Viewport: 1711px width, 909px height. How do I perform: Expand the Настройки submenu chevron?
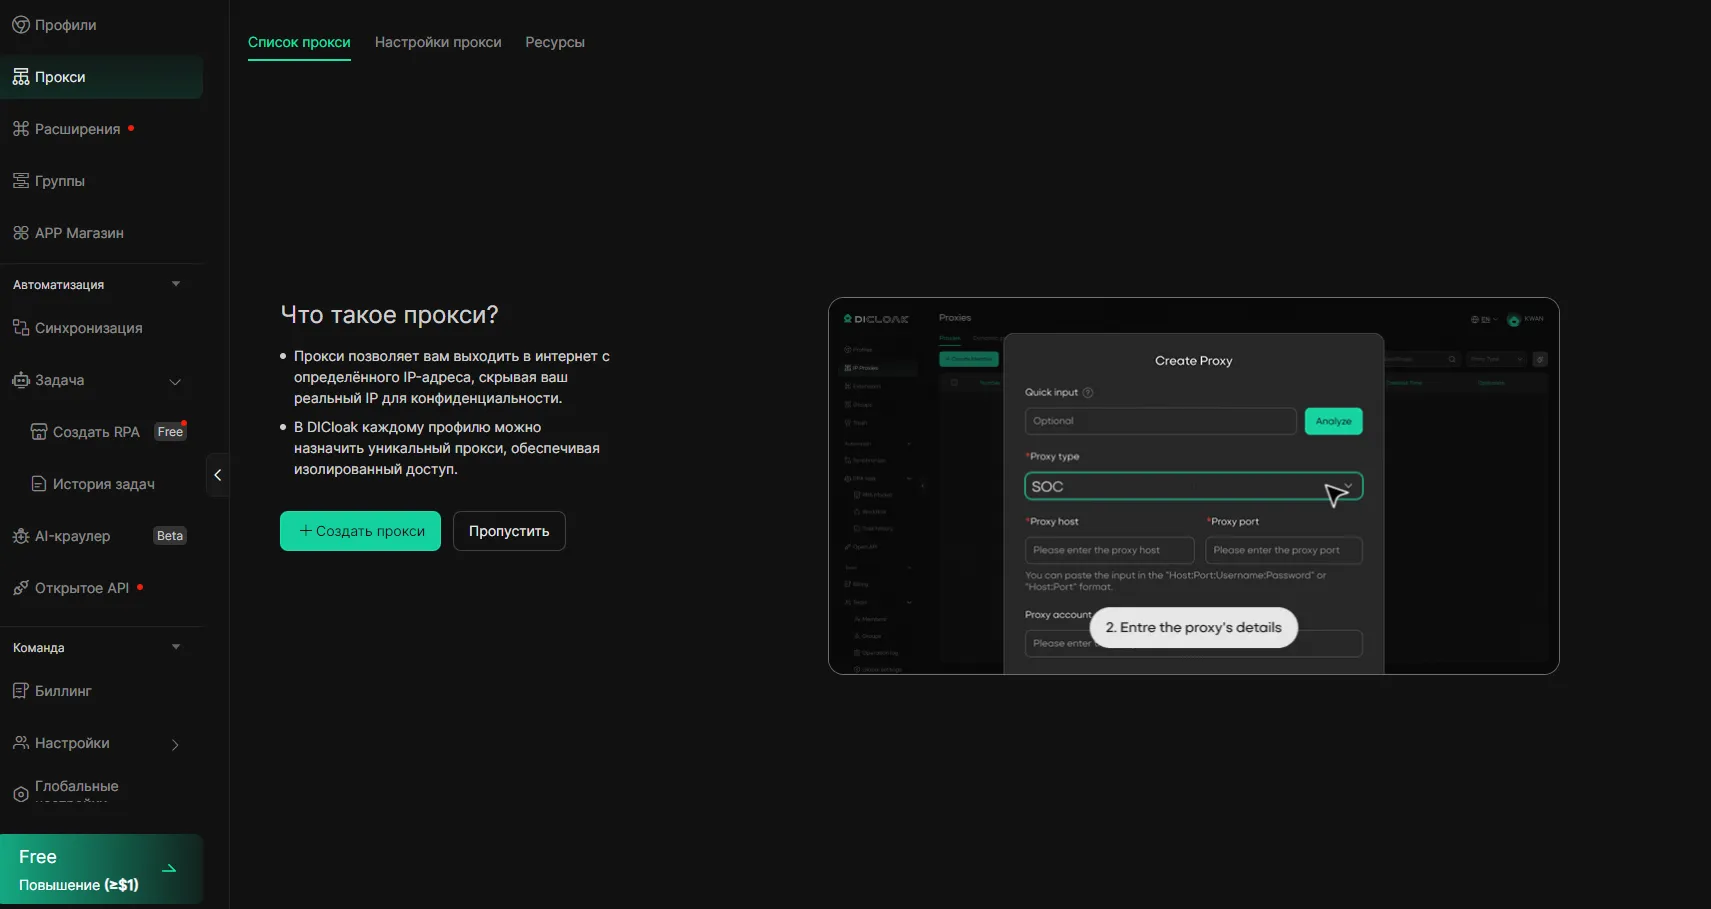[x=175, y=744]
